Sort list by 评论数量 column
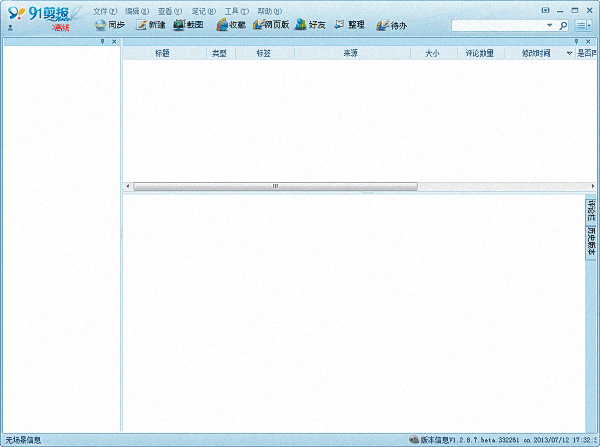600x447 pixels. (x=480, y=53)
